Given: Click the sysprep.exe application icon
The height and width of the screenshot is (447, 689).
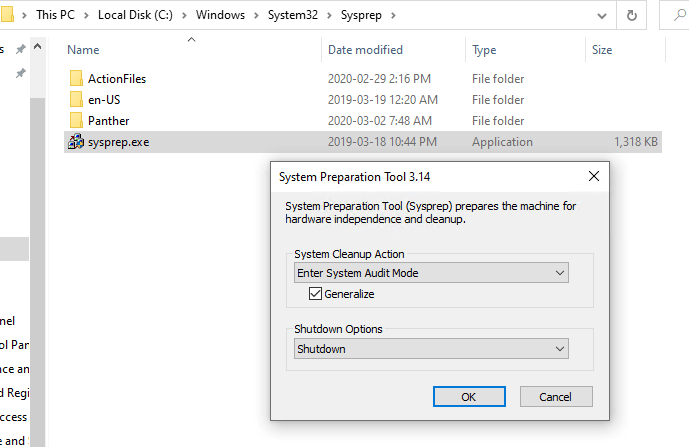Looking at the screenshot, I should point(76,142).
